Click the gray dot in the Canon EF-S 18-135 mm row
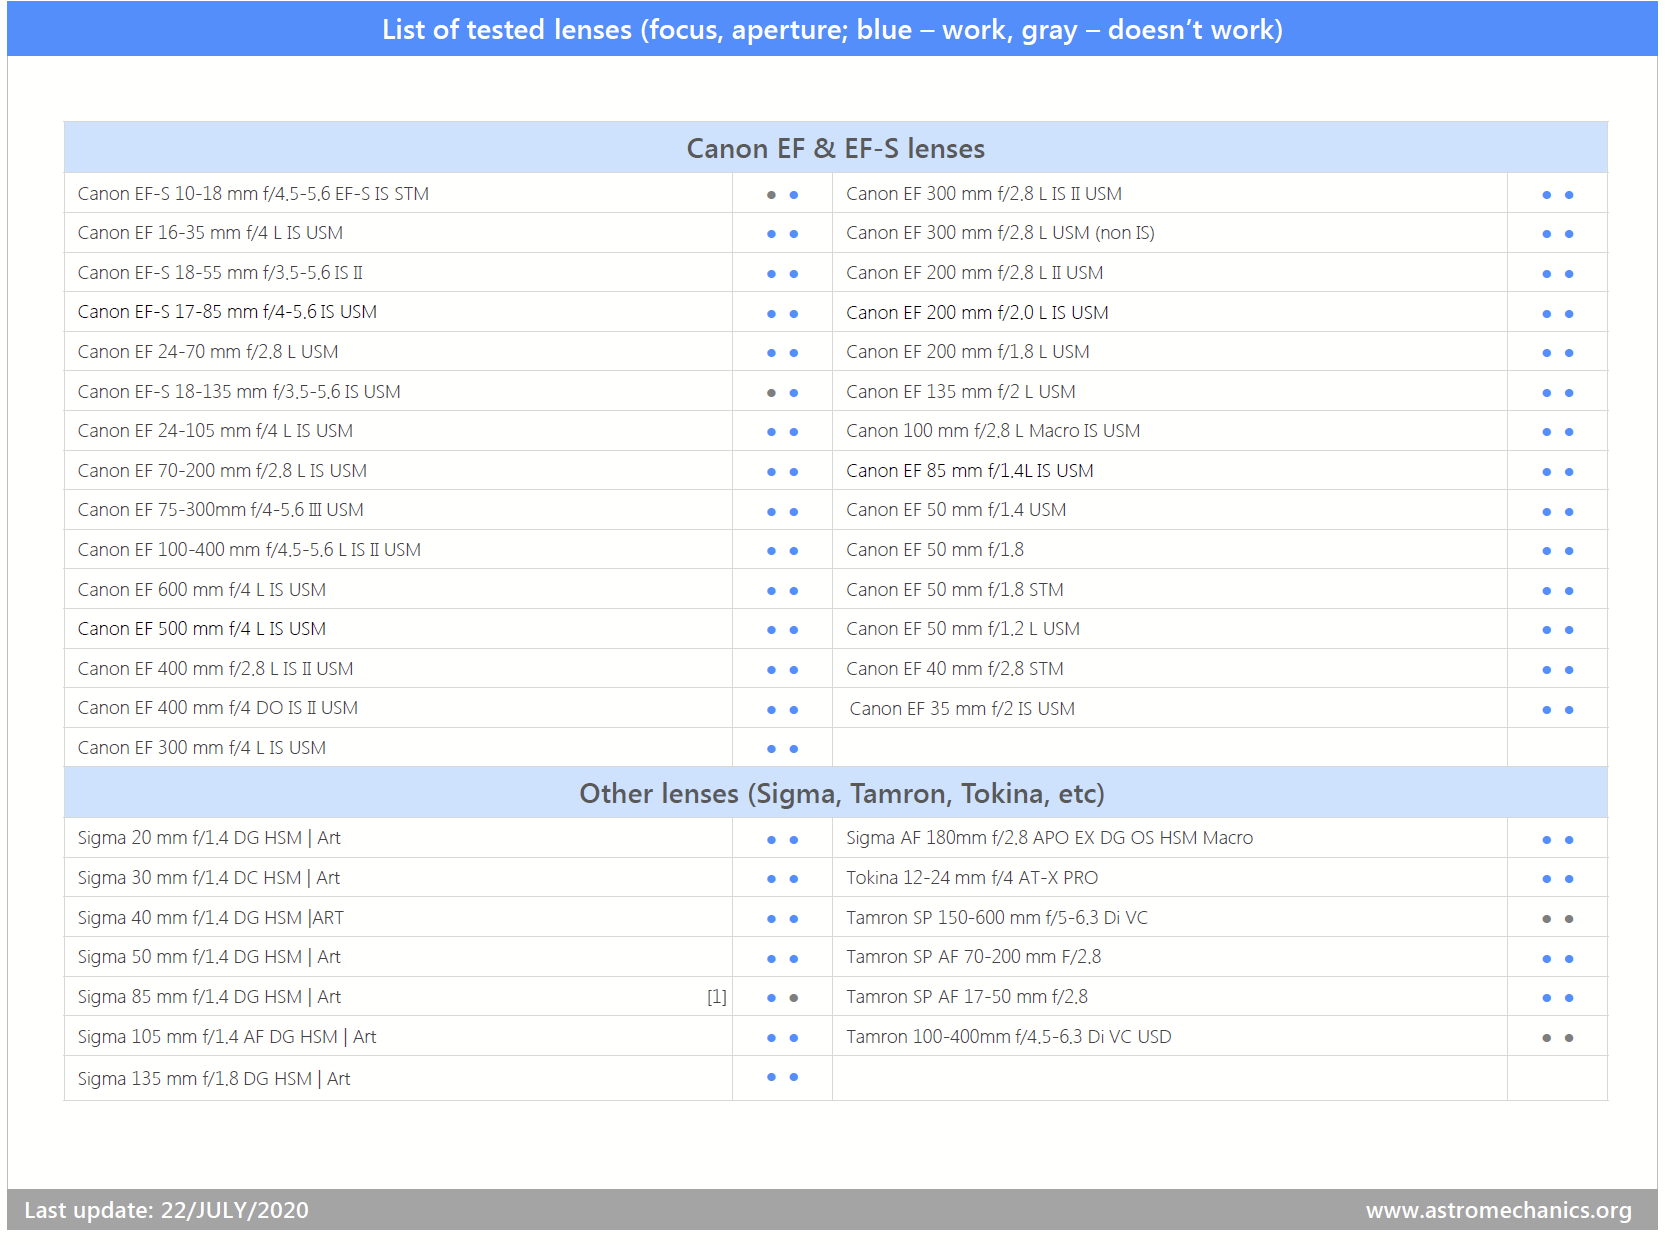This screenshot has height=1245, width=1670. pos(771,393)
